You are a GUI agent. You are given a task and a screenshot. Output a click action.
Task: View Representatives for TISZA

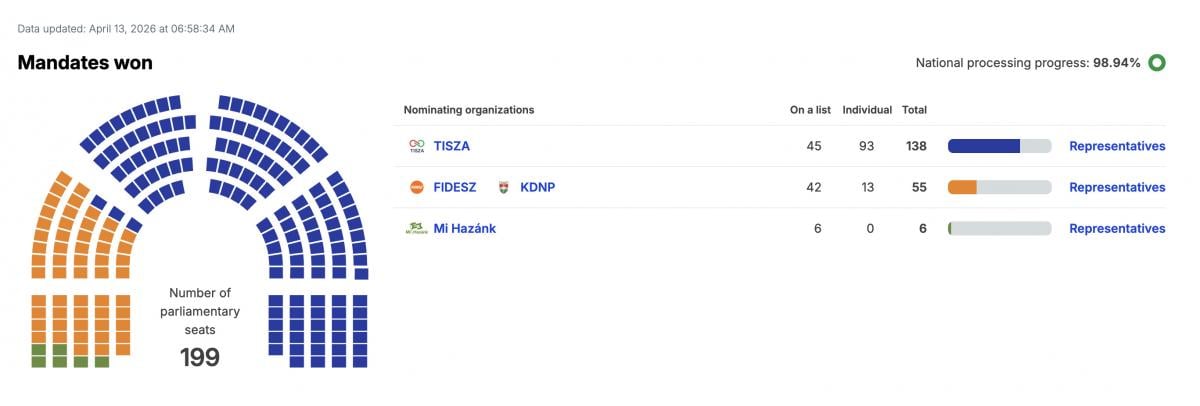pos(1117,146)
